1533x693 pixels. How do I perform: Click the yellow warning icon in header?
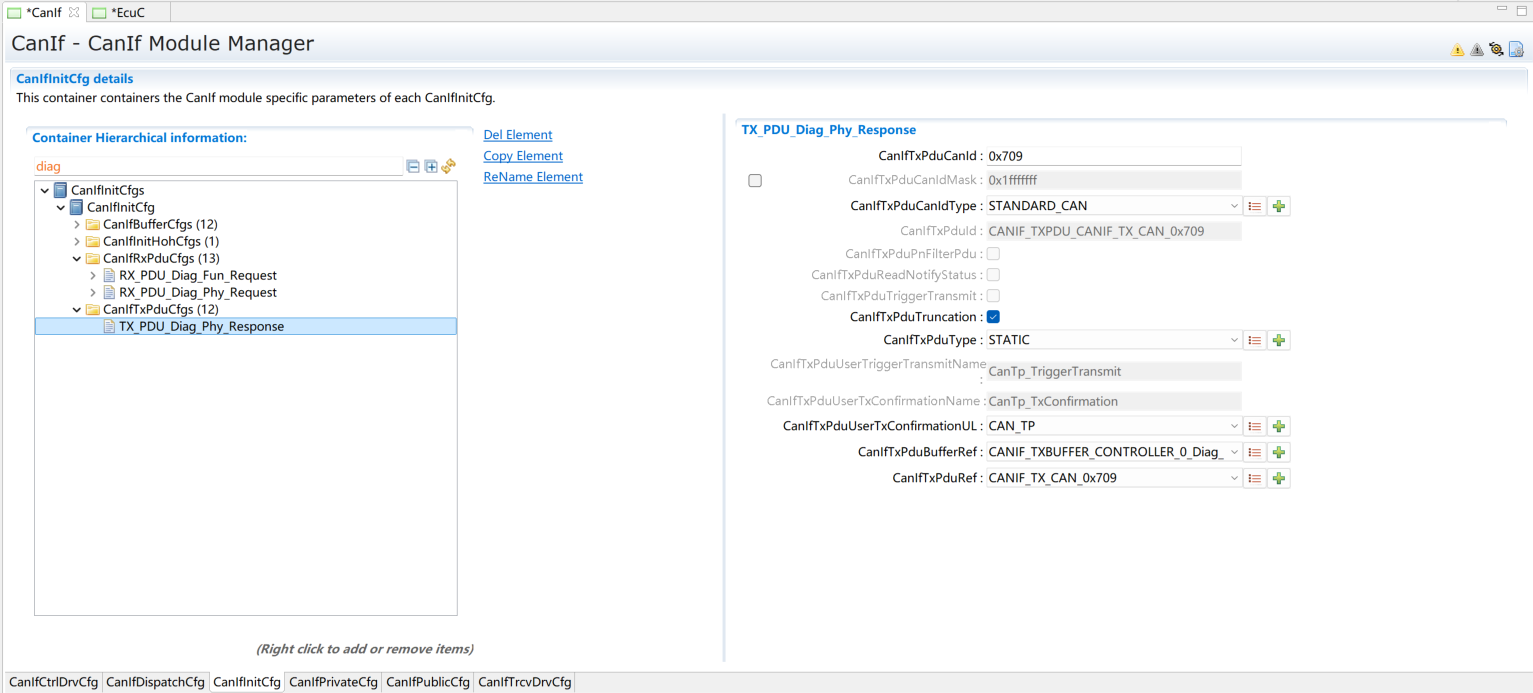[x=1457, y=50]
